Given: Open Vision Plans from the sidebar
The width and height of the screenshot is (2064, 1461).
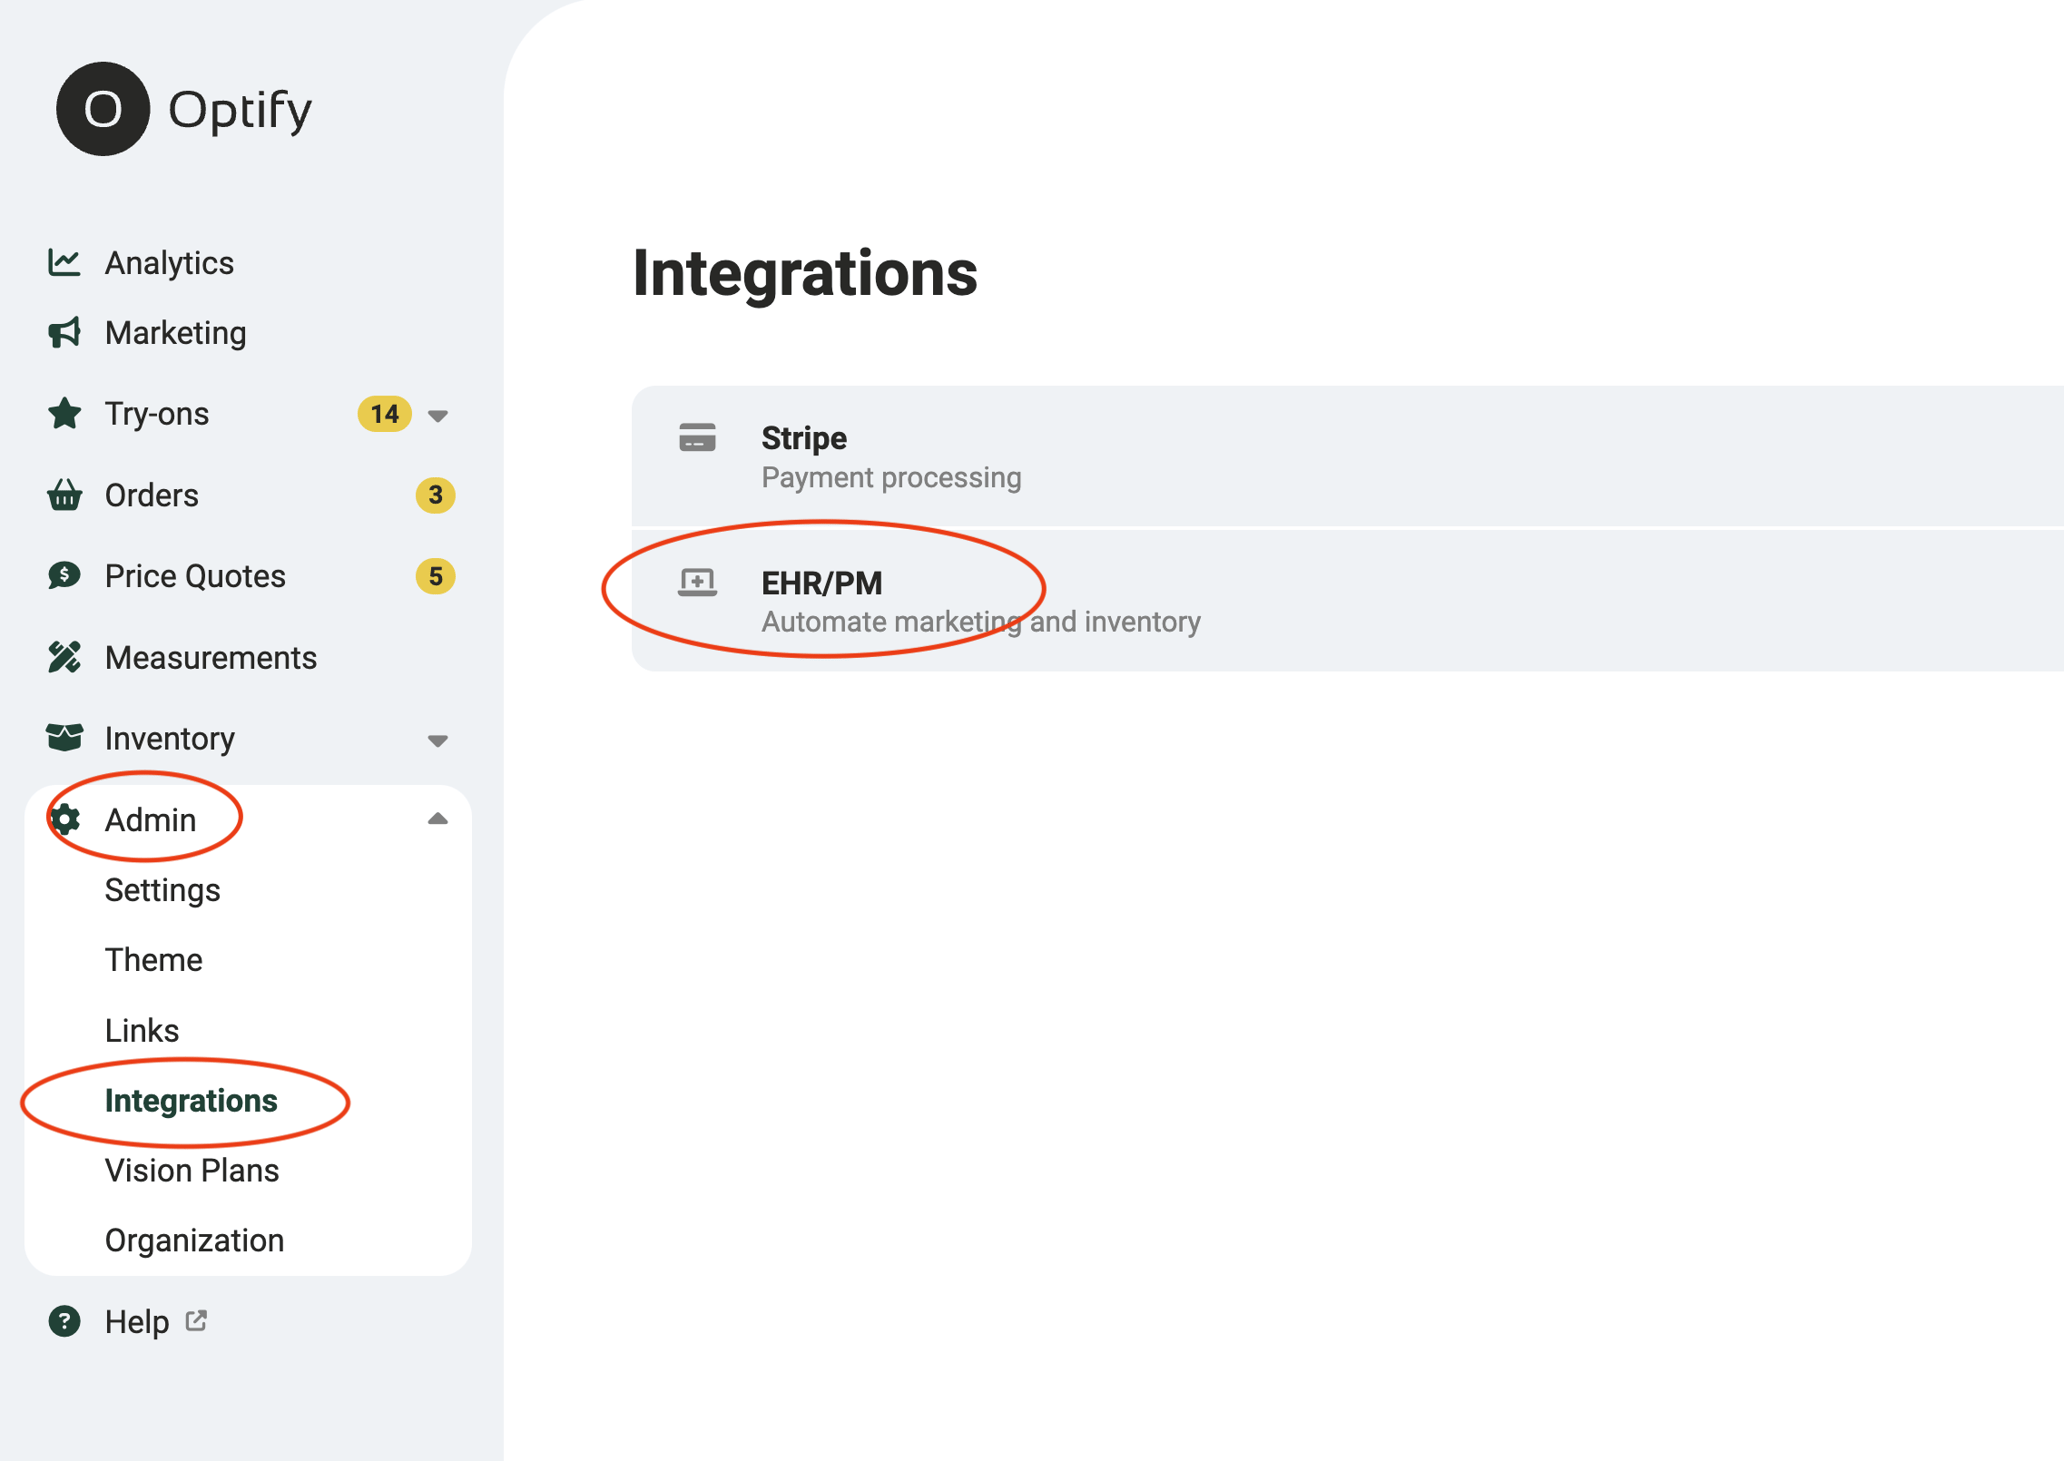Looking at the screenshot, I should [x=192, y=1170].
